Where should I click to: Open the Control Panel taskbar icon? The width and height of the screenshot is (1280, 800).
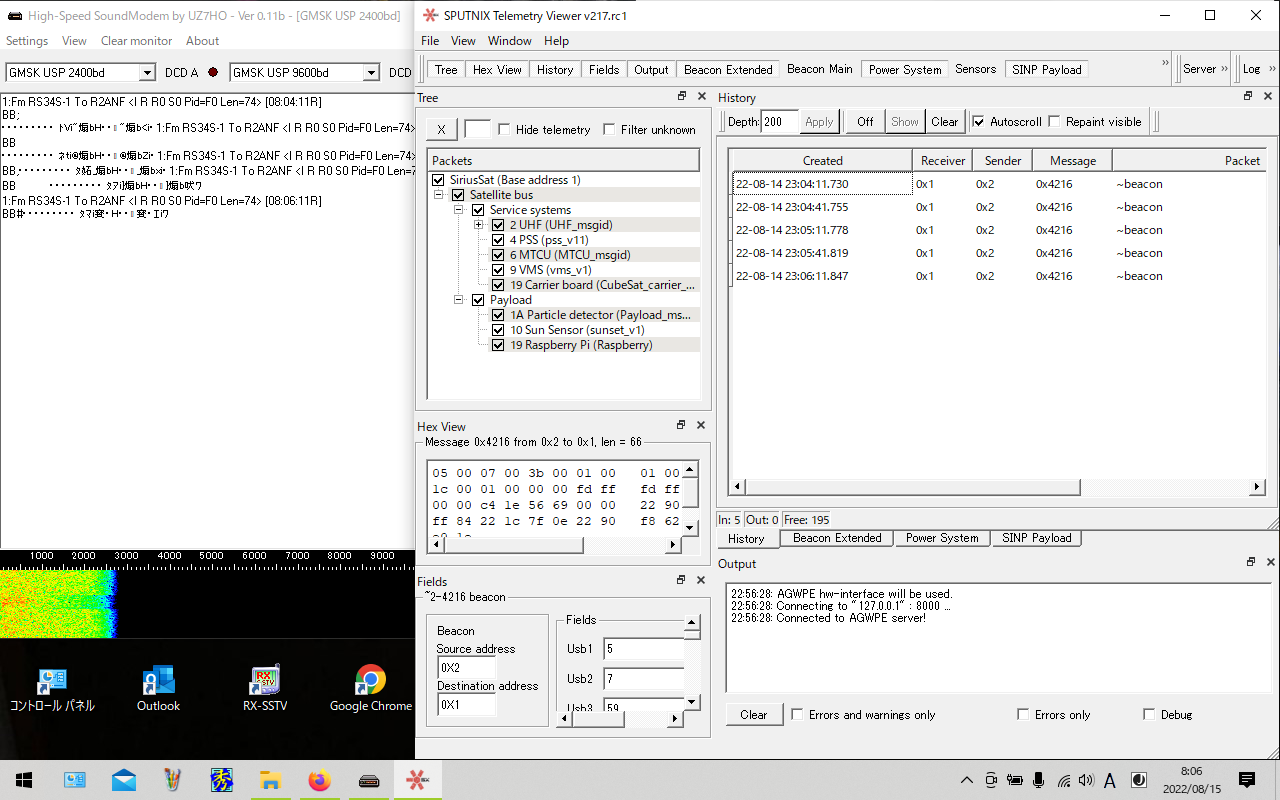(75, 780)
